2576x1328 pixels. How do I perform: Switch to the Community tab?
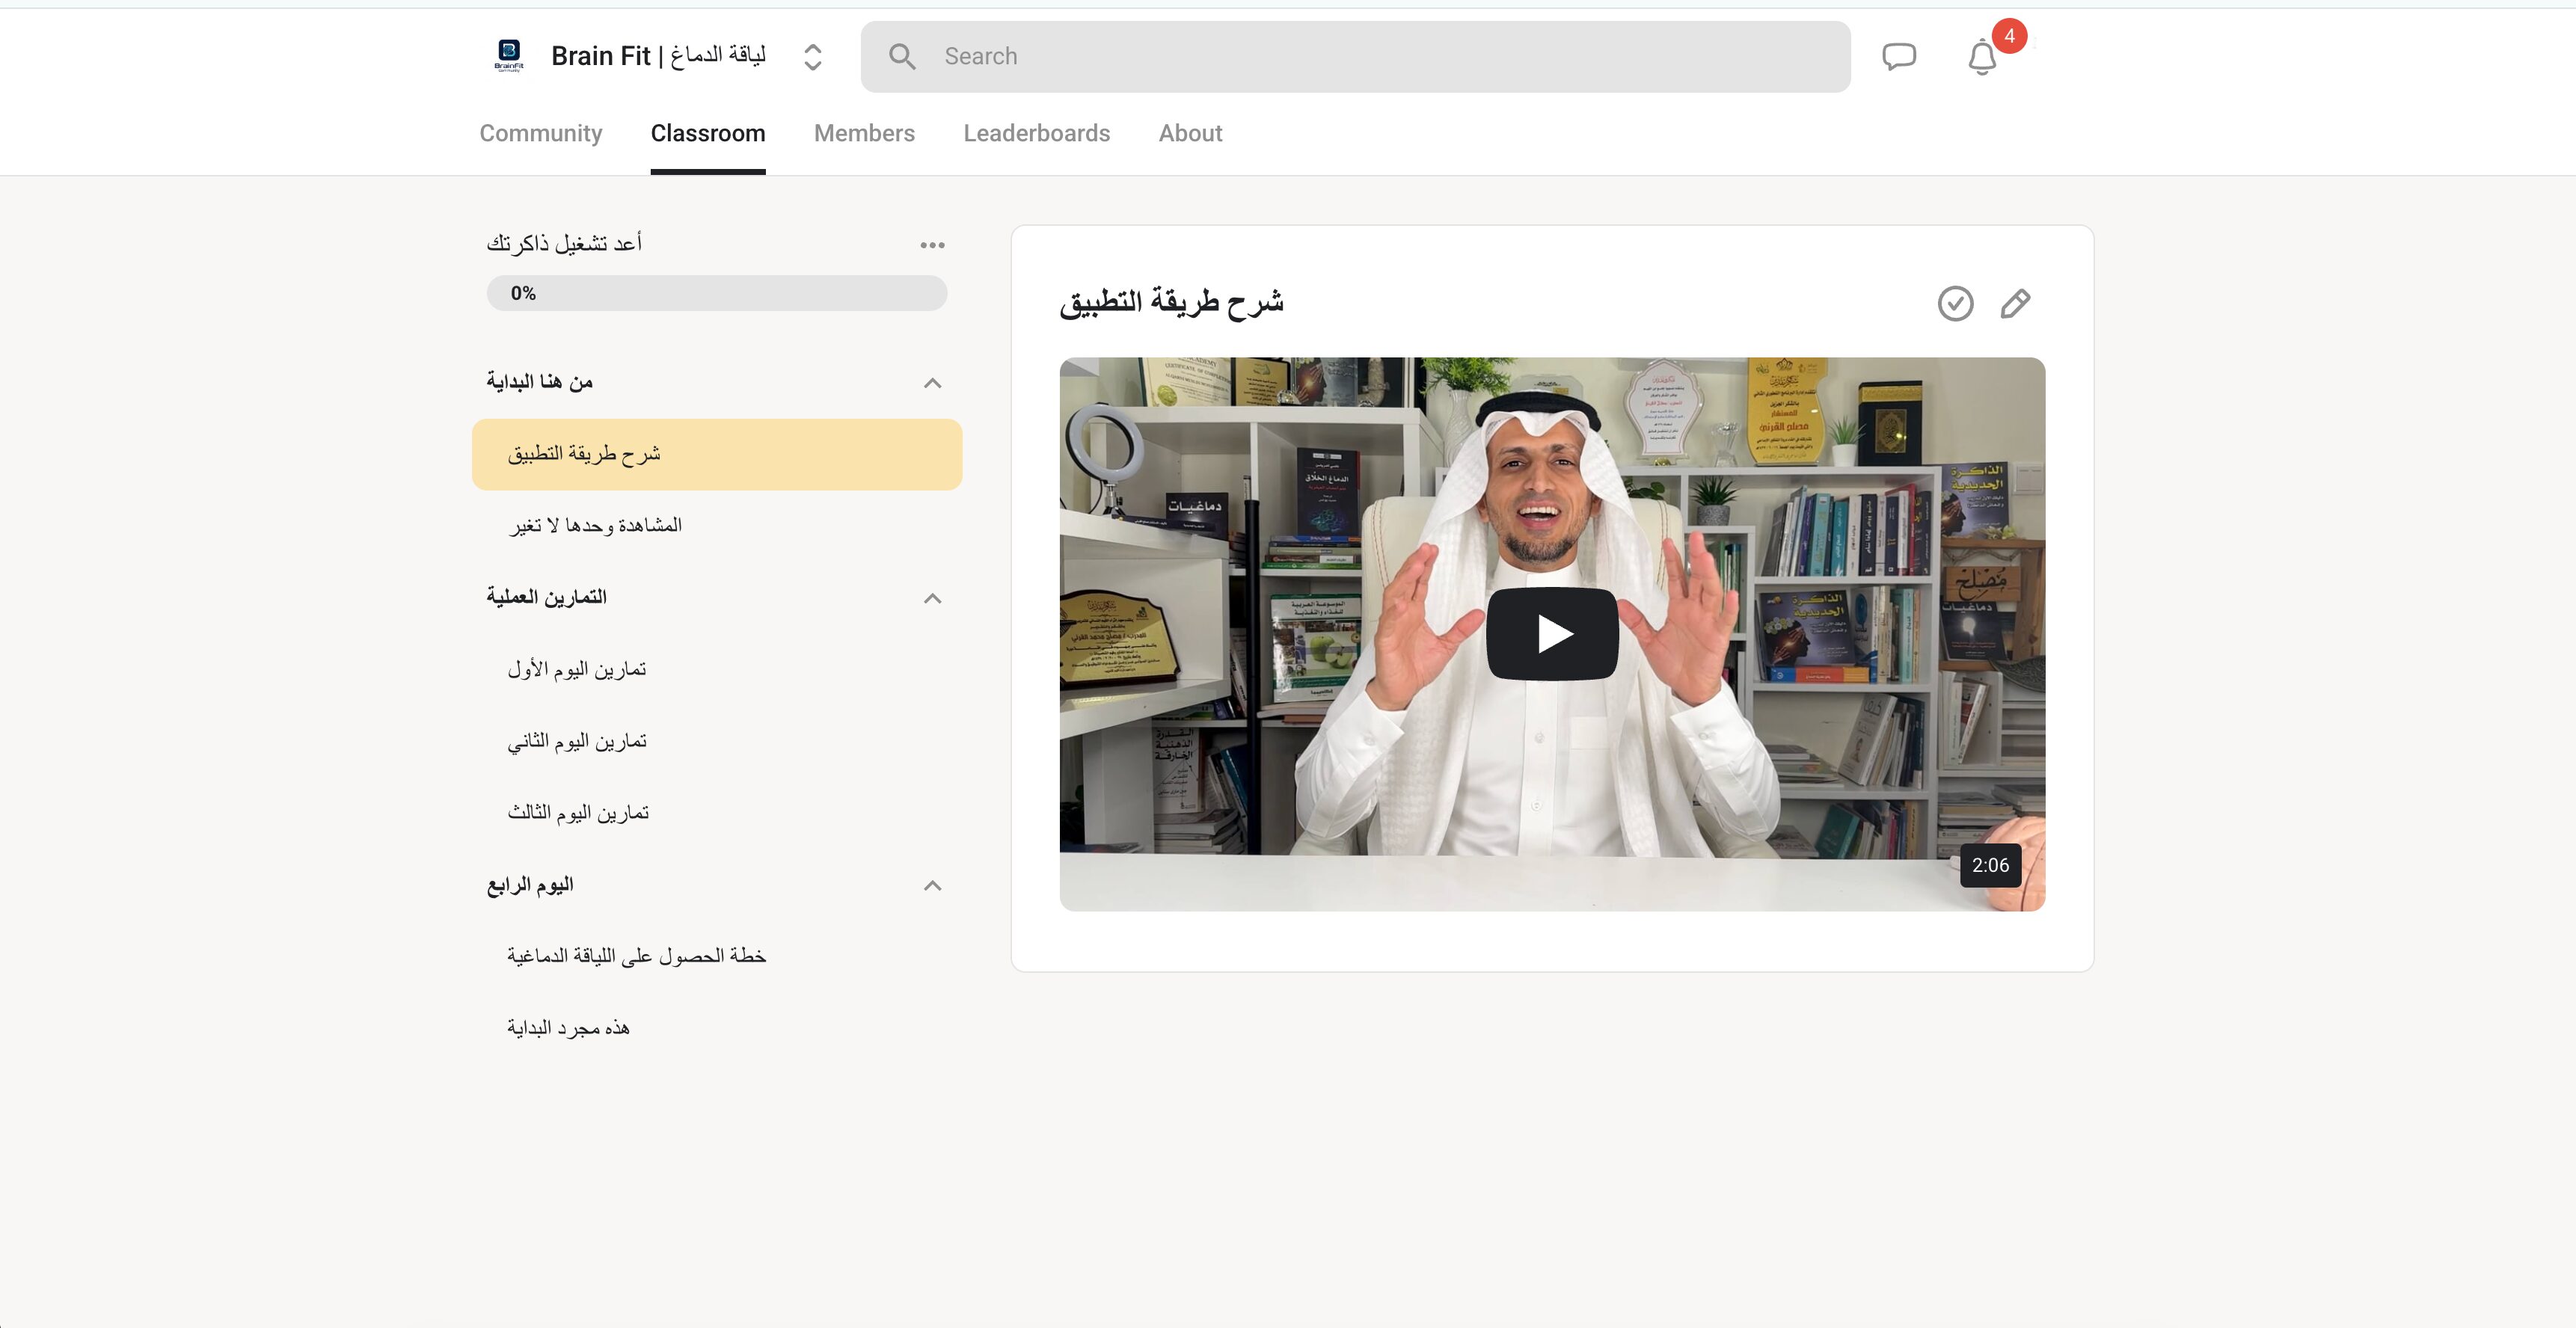tap(541, 133)
